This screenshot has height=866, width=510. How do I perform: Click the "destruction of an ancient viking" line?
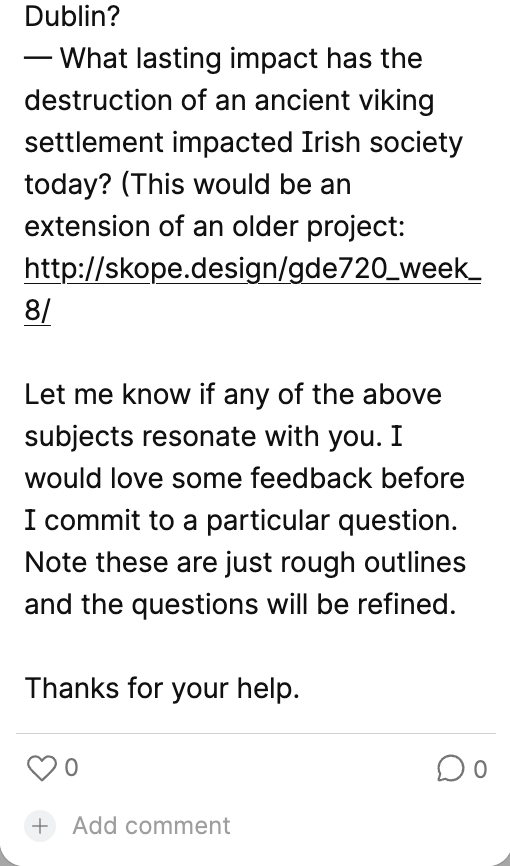[x=229, y=101]
